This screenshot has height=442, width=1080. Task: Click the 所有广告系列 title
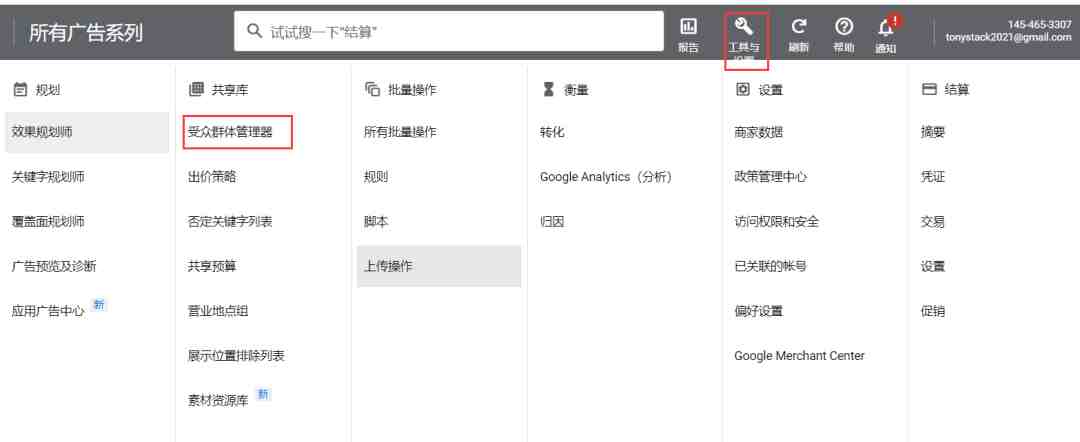point(86,32)
